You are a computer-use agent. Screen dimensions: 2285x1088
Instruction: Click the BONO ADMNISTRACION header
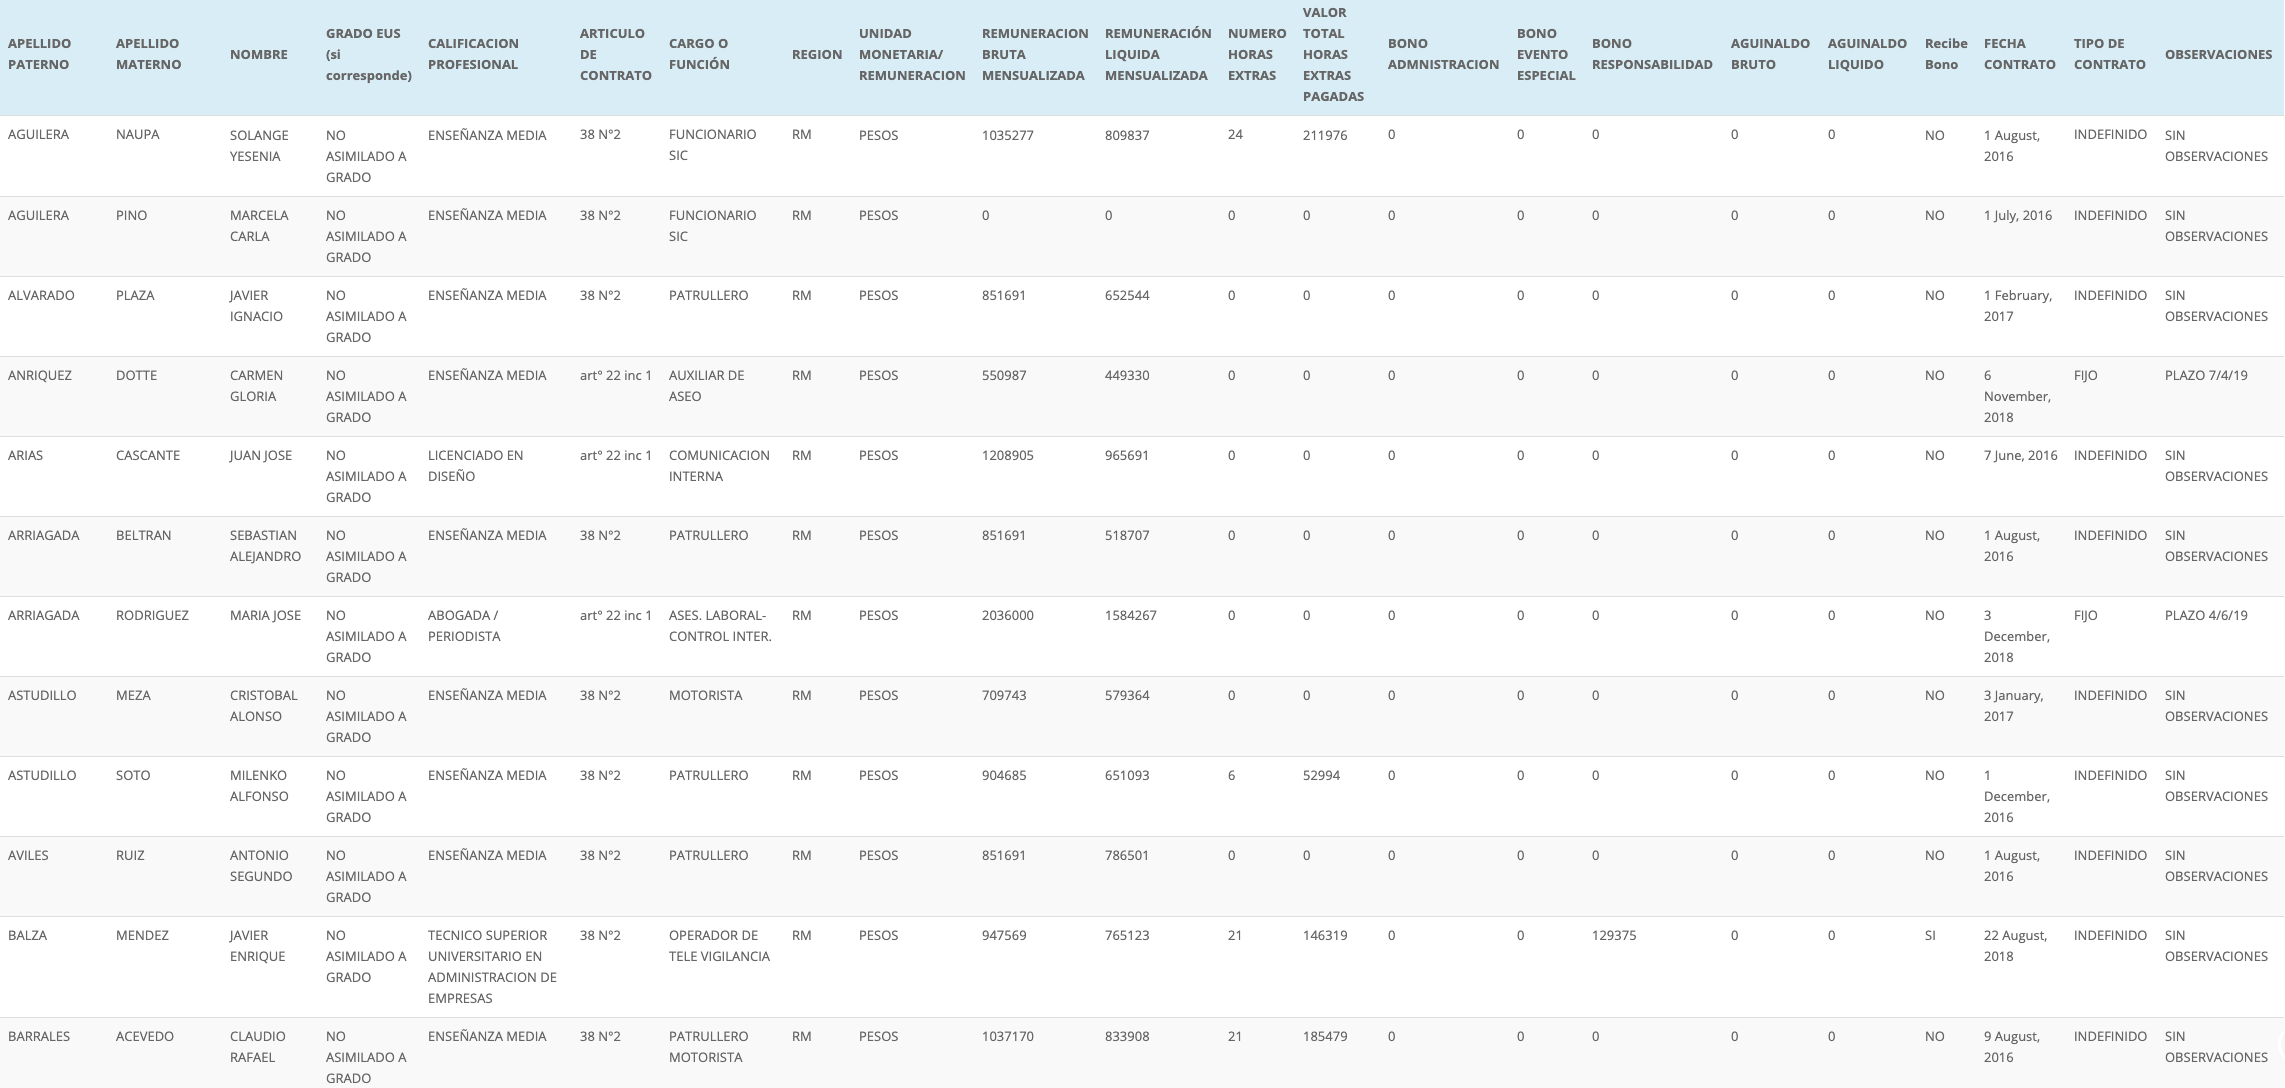pos(1443,54)
